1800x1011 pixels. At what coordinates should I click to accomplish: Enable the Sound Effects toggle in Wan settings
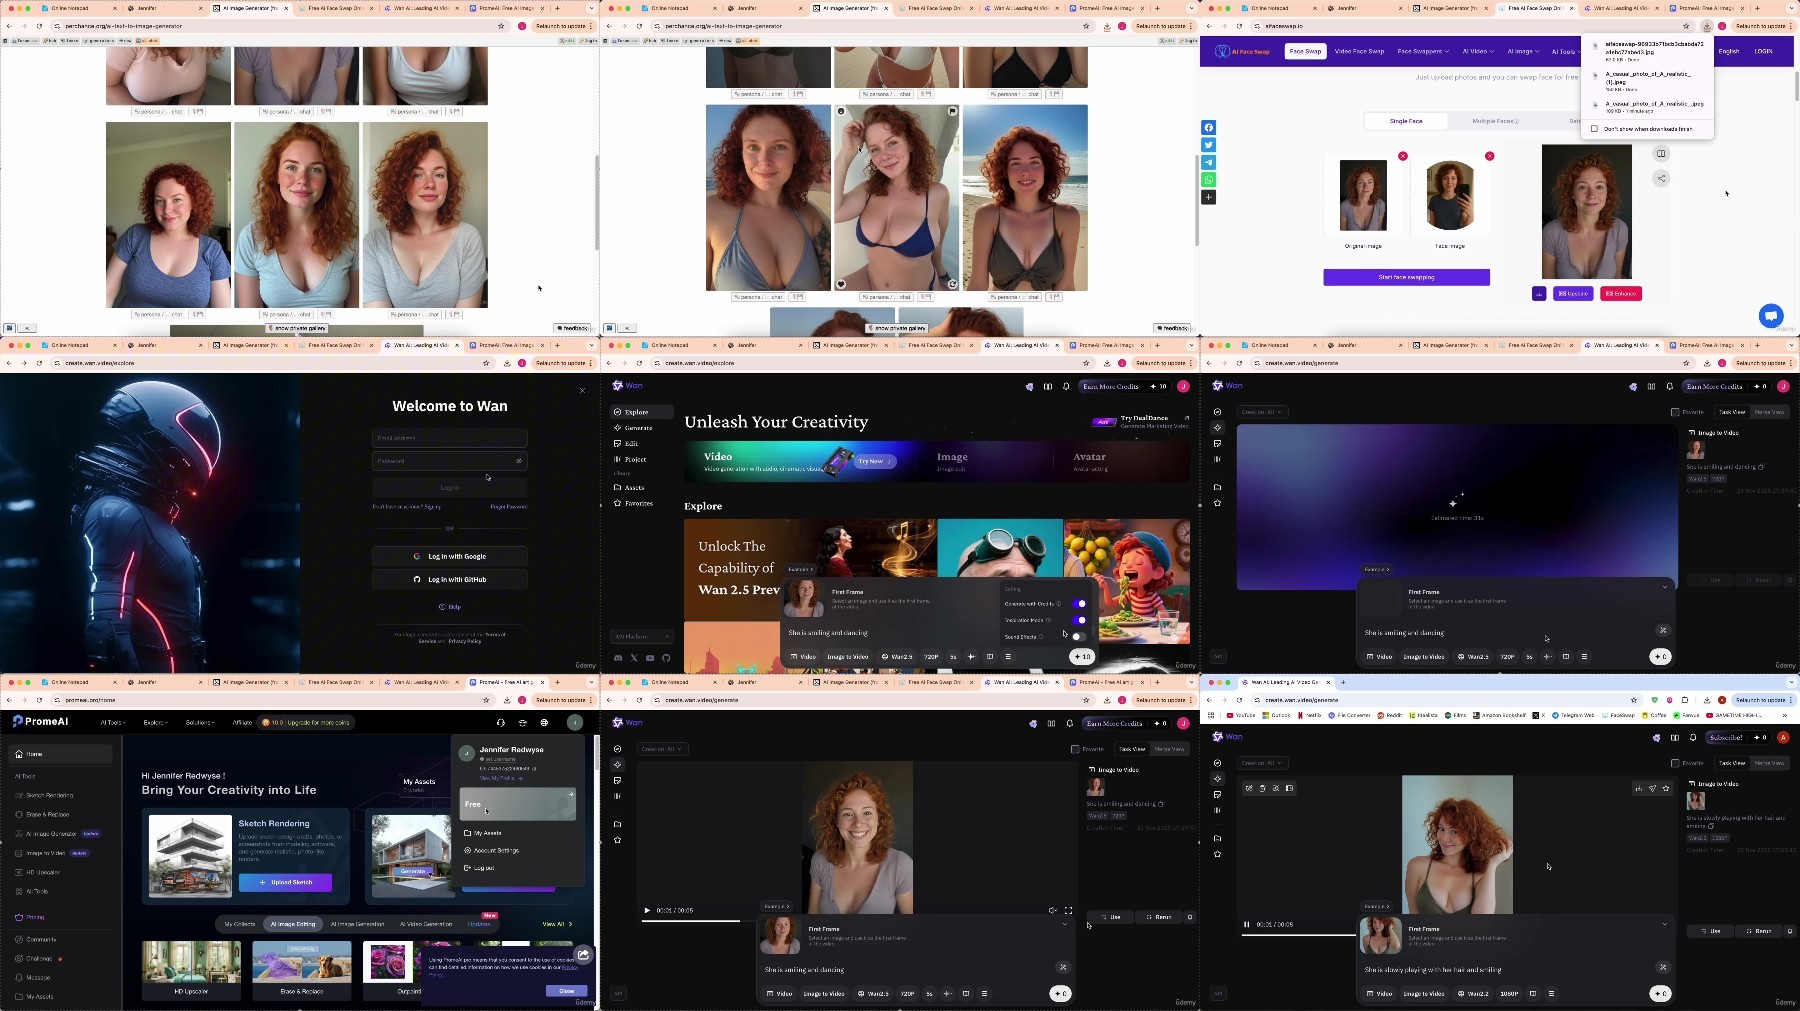(1078, 637)
